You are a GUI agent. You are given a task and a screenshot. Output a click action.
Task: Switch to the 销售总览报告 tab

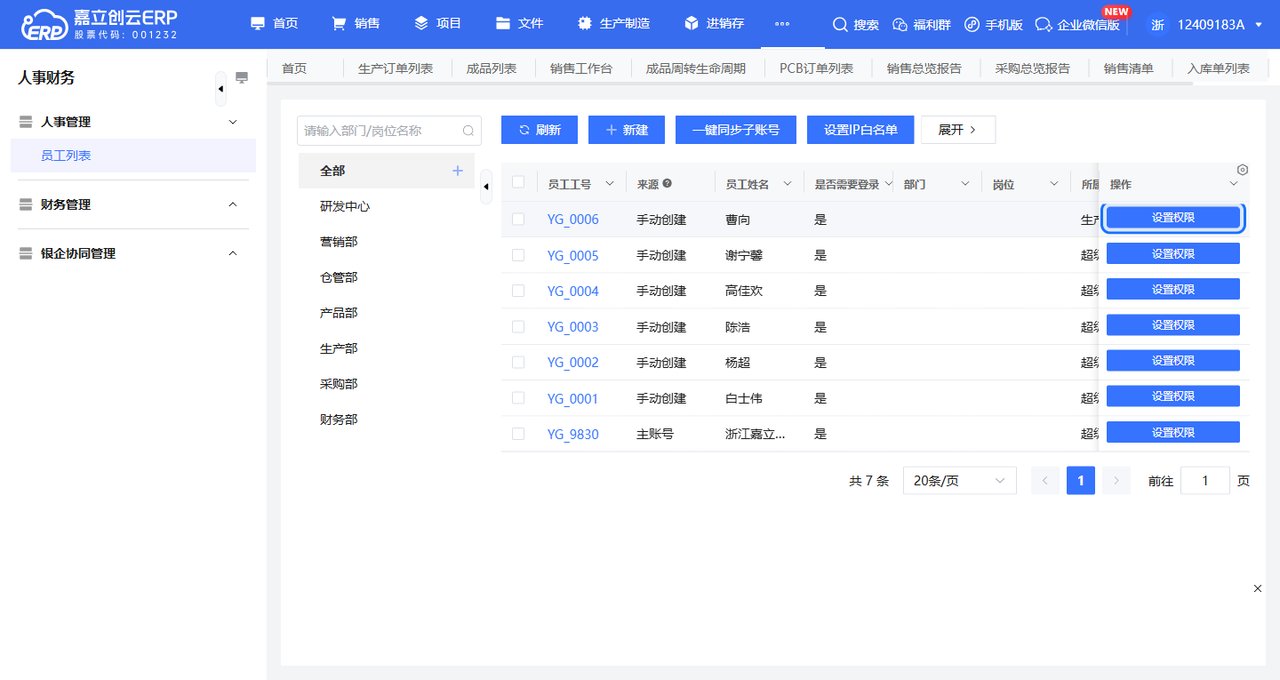[924, 69]
